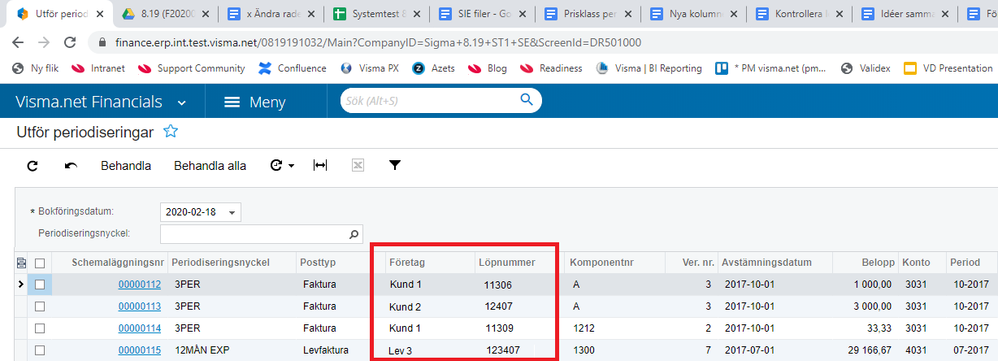Close the 8.19 Google Drive tab
Image resolution: width=998 pixels, height=361 pixels.
(206, 13)
